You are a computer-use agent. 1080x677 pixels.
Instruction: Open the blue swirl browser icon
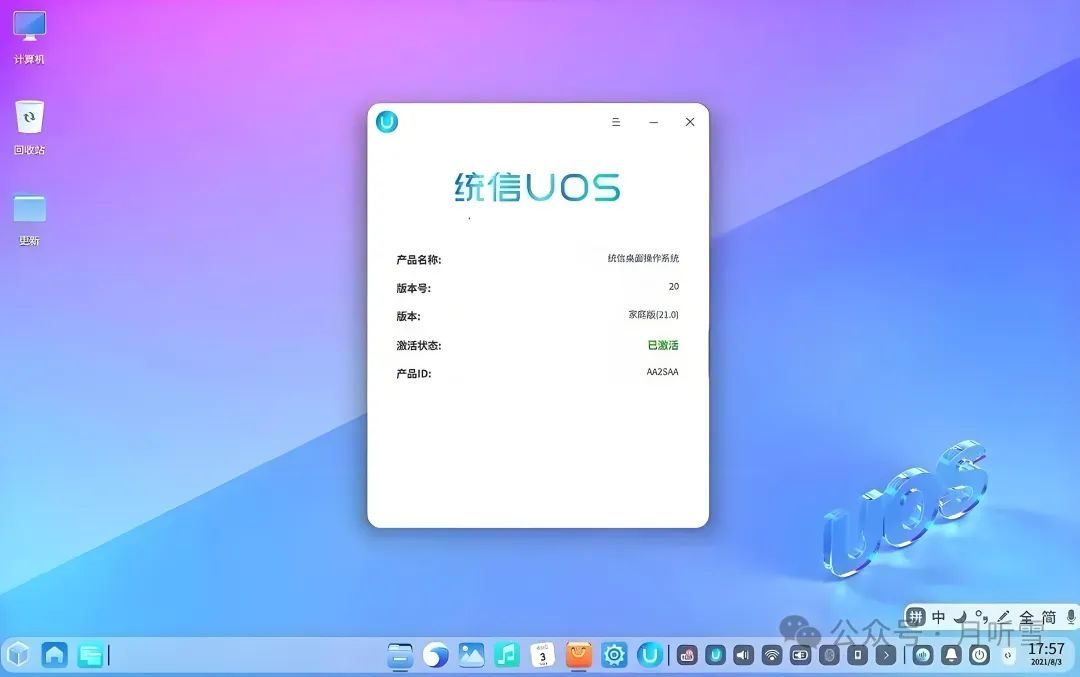tap(435, 655)
